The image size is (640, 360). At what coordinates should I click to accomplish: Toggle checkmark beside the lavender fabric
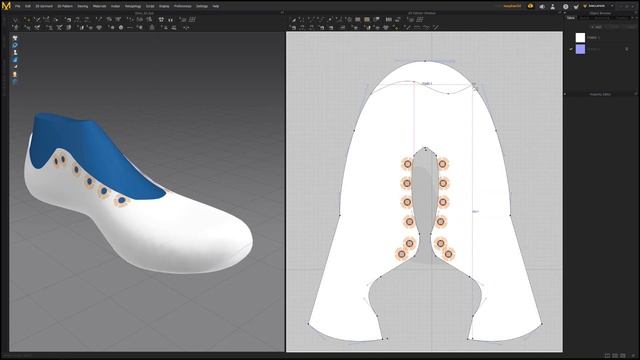coord(571,49)
